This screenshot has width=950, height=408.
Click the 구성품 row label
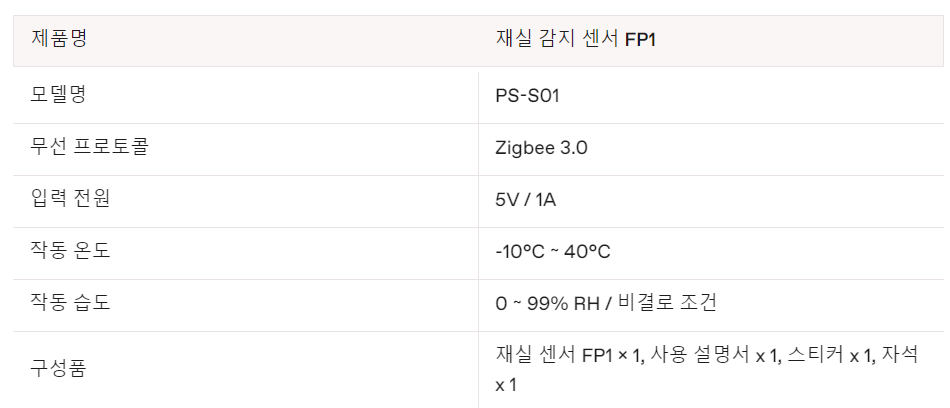click(59, 368)
